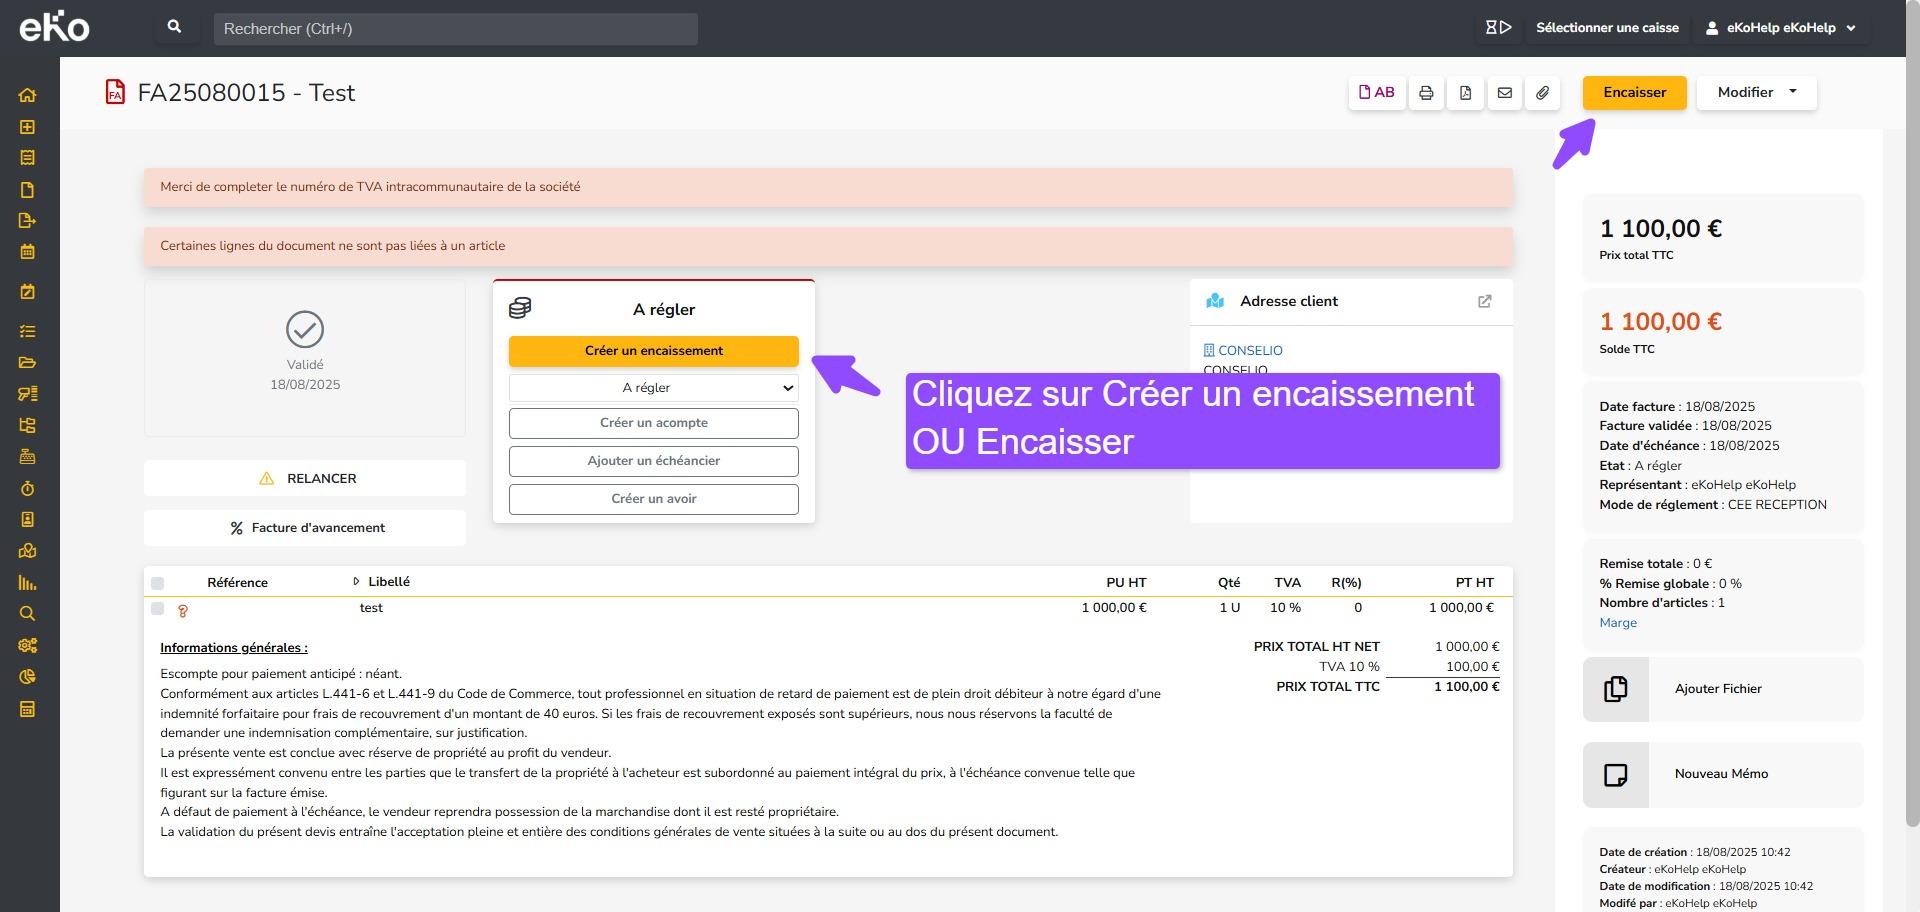Screen dimensions: 1920x912
Task: Expand the Modifier dropdown button
Action: pyautogui.click(x=1756, y=93)
